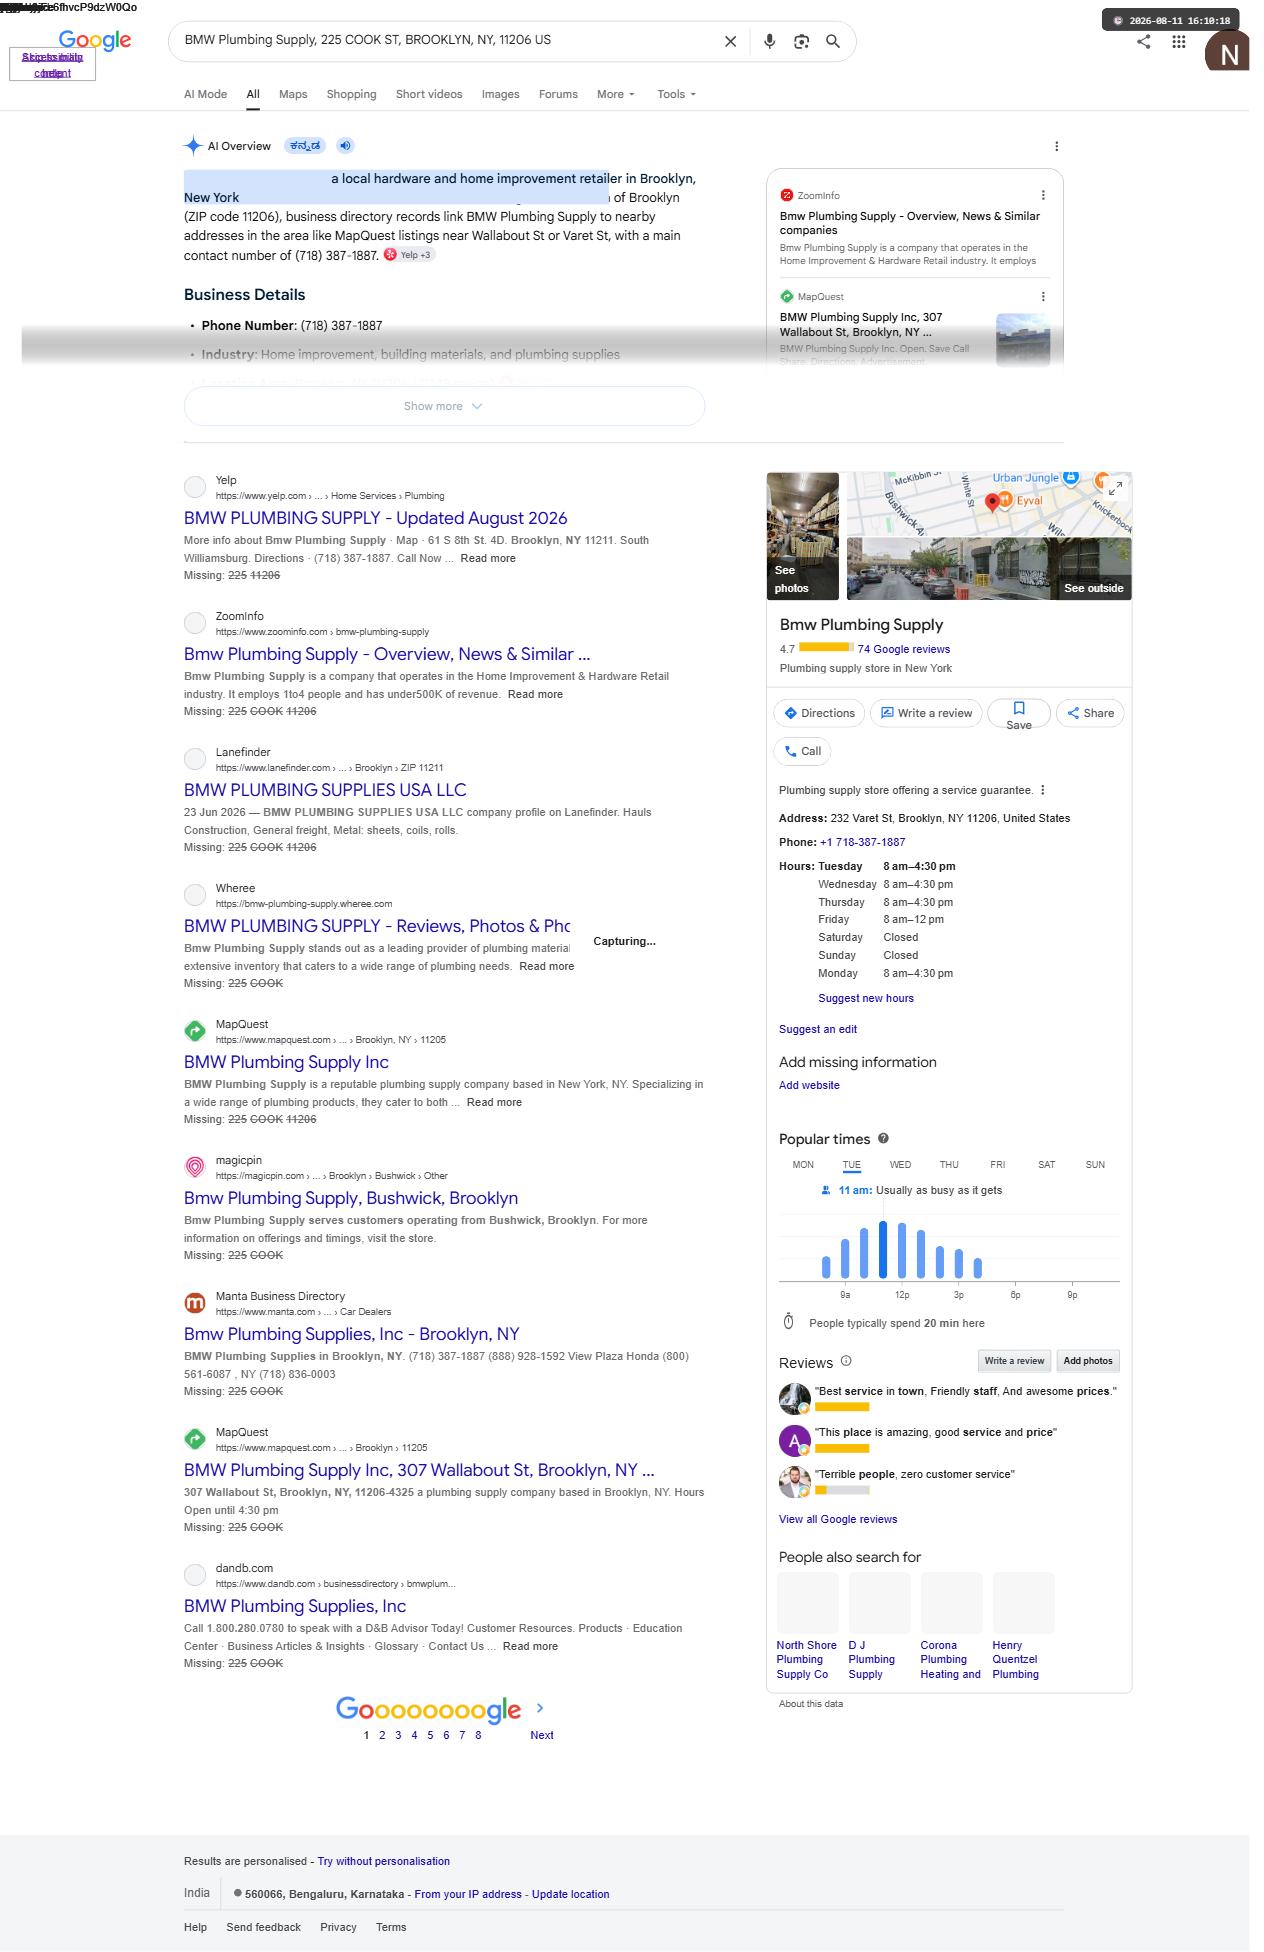Click the share icon near the apps grid
The width and height of the screenshot is (1264, 1952).
[1144, 41]
